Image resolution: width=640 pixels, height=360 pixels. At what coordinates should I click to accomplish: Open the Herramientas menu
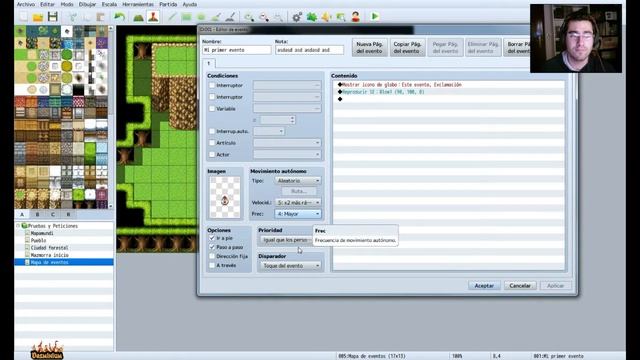138,4
